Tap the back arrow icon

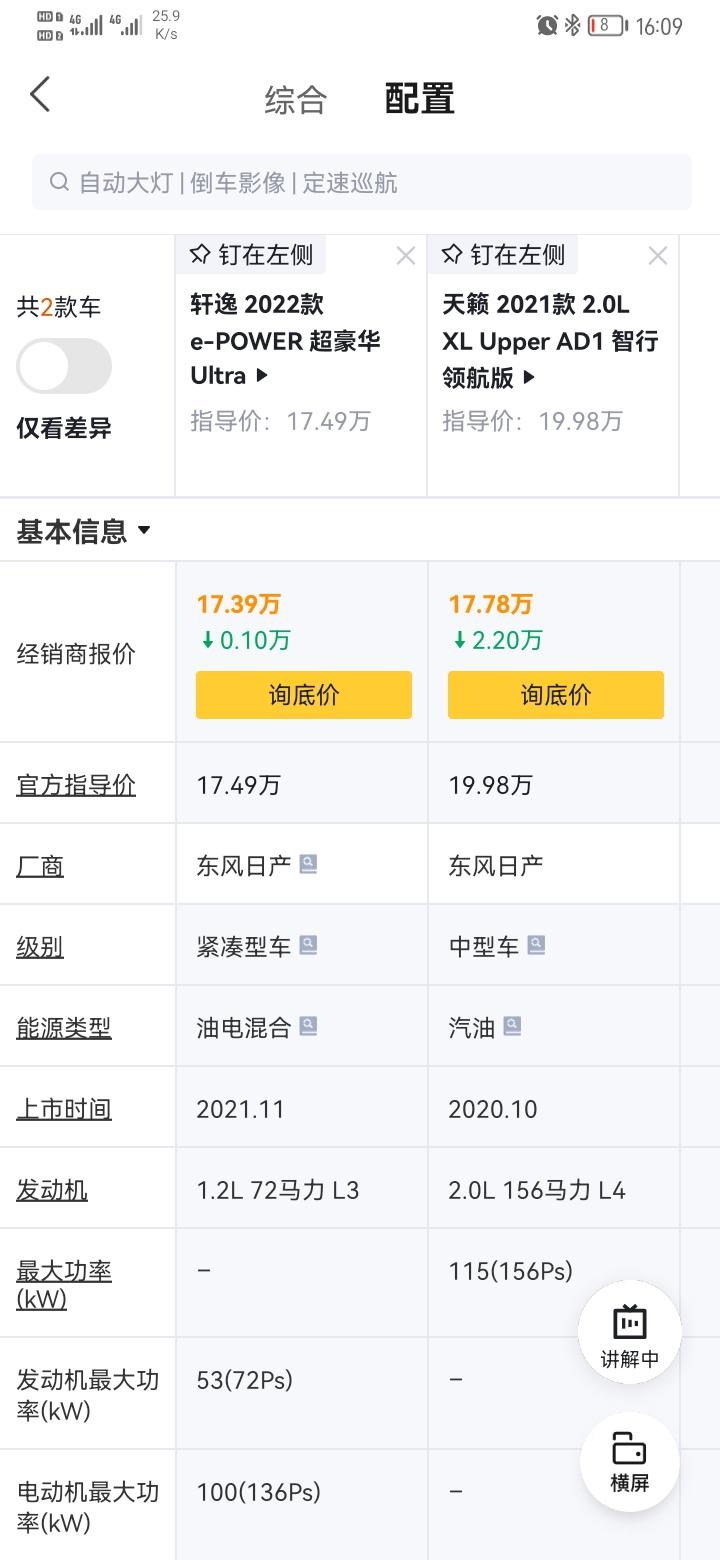(x=40, y=95)
